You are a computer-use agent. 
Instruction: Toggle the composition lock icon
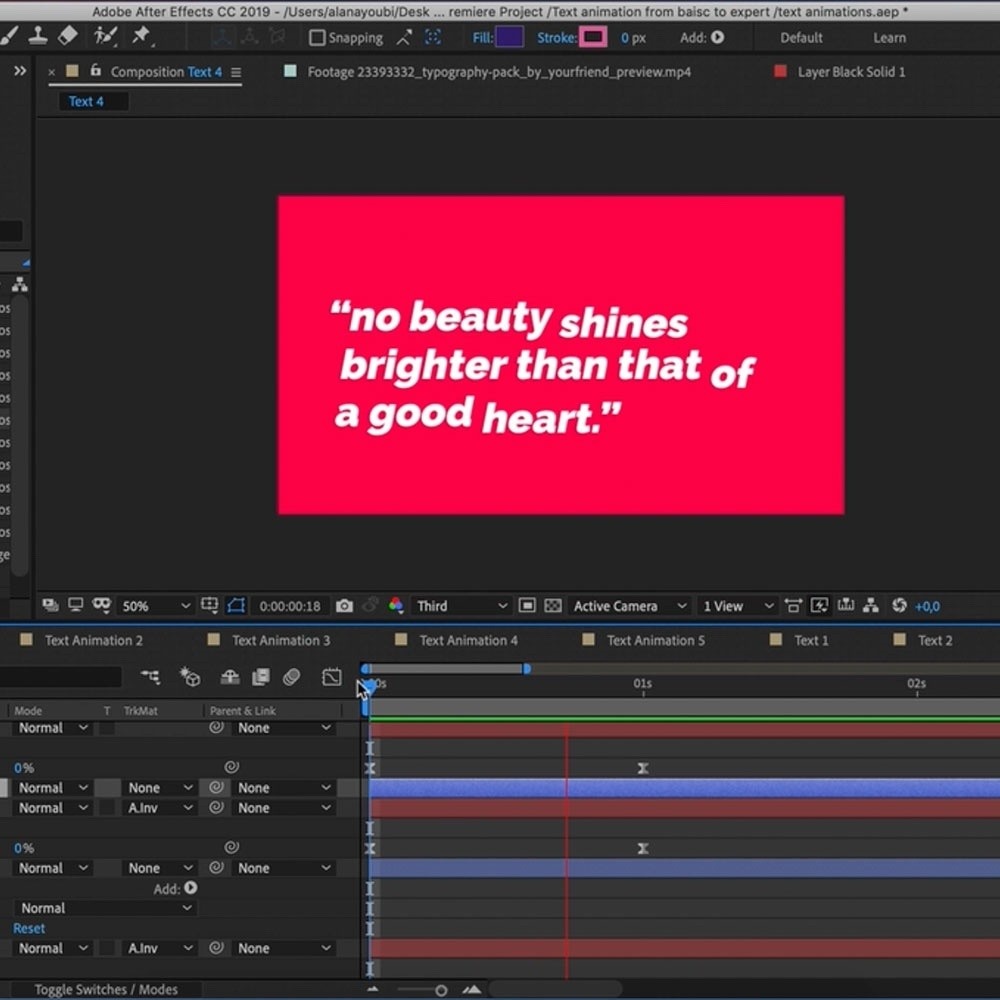96,71
